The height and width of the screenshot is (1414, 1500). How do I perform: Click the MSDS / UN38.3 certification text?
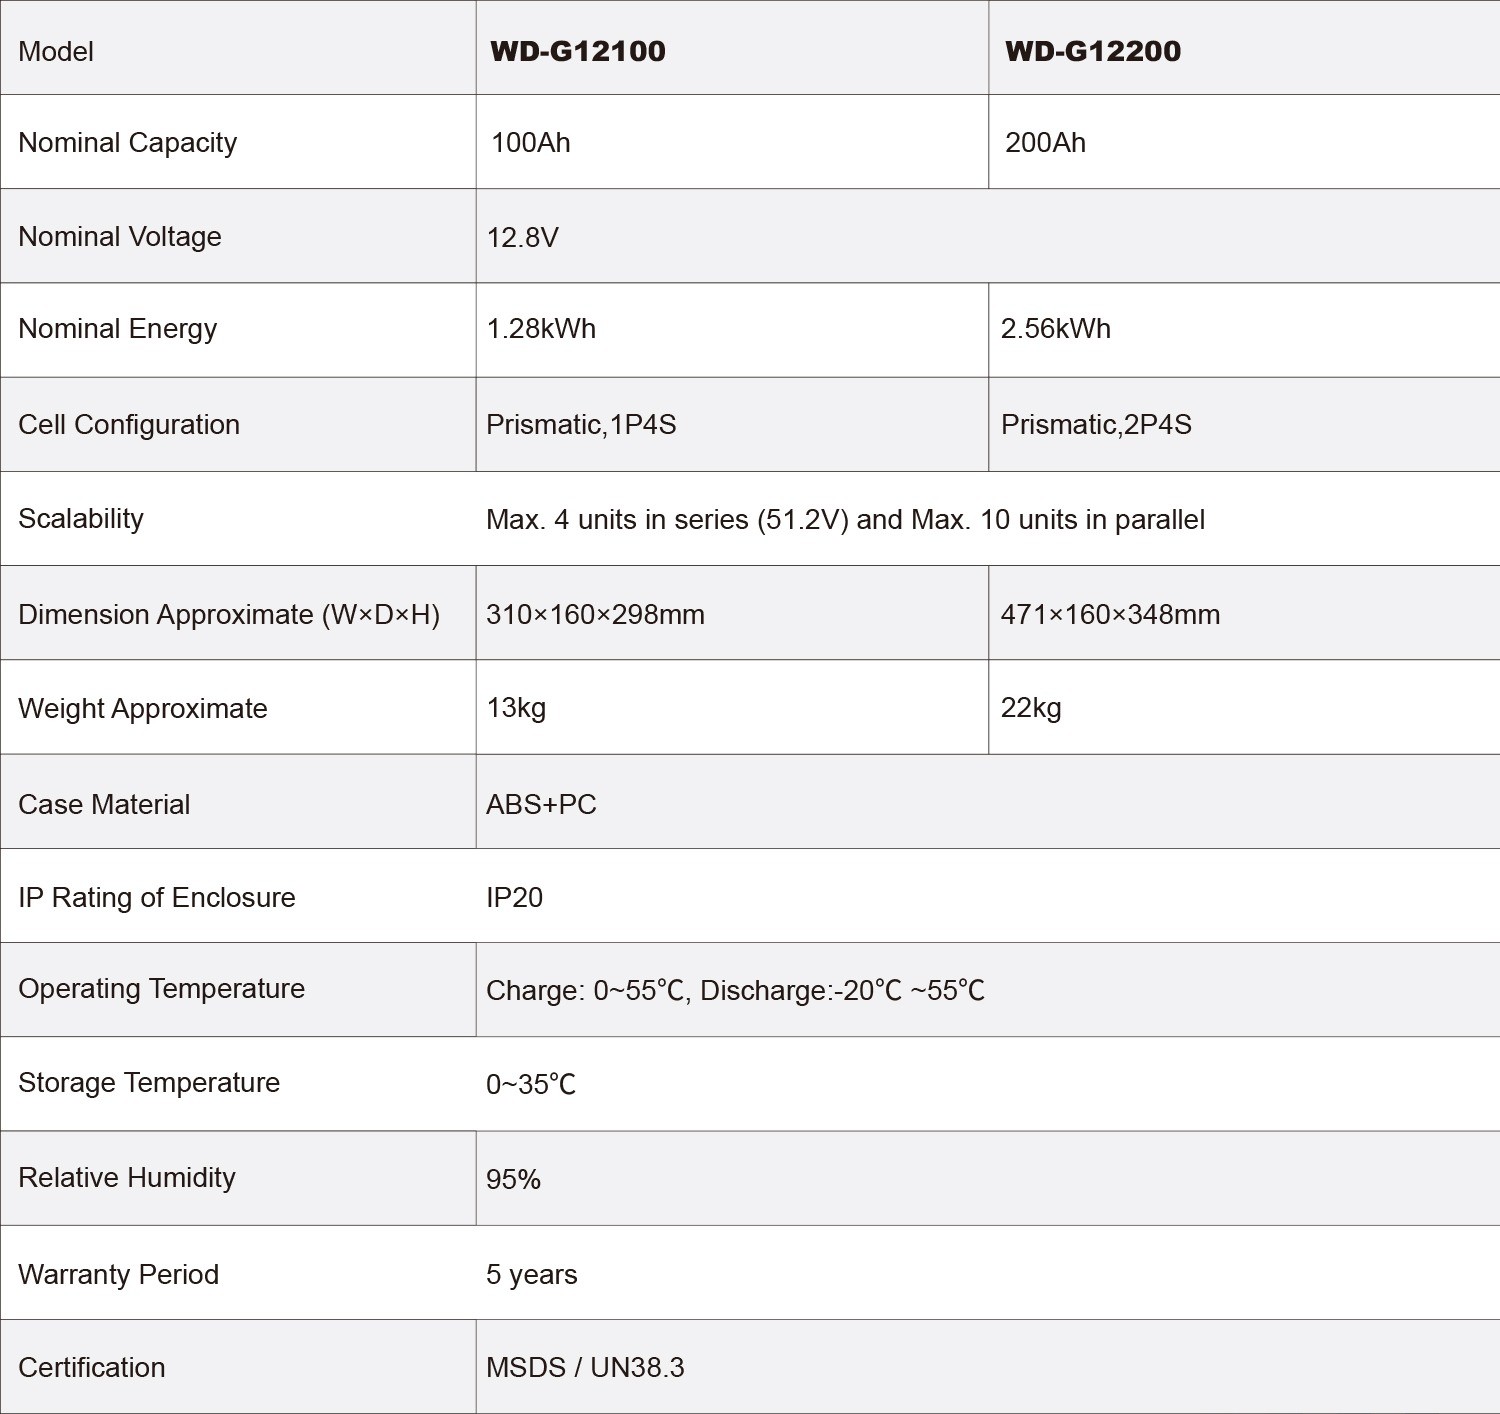tap(585, 1368)
